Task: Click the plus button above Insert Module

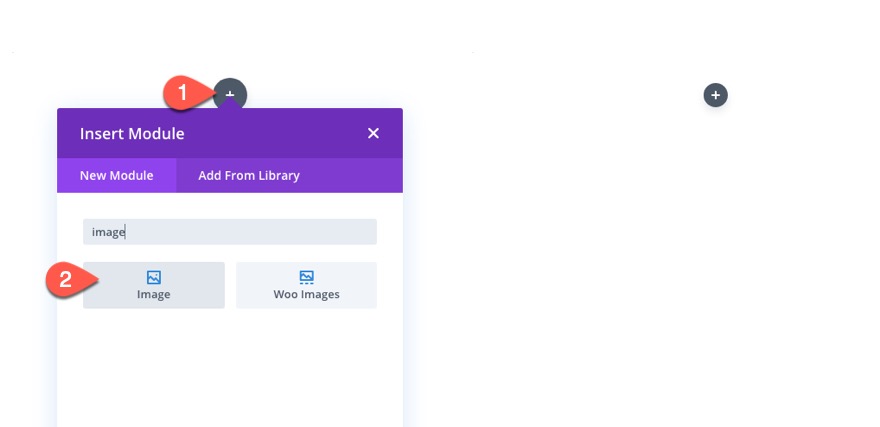Action: click(230, 94)
